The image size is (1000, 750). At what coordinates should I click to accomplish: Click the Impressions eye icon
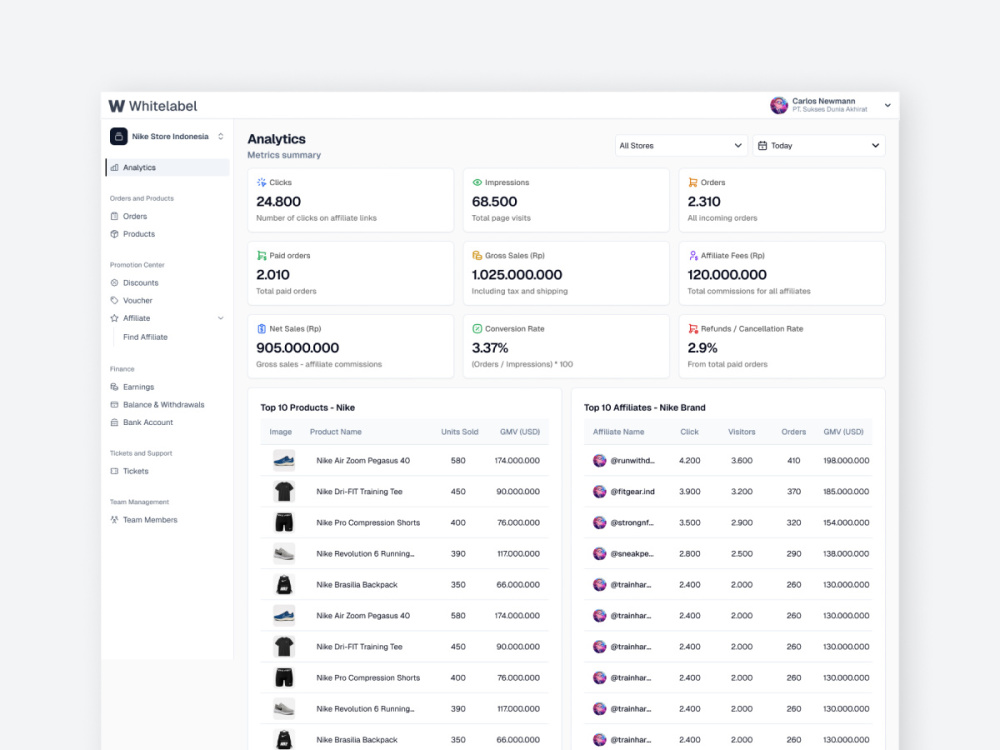(x=477, y=182)
